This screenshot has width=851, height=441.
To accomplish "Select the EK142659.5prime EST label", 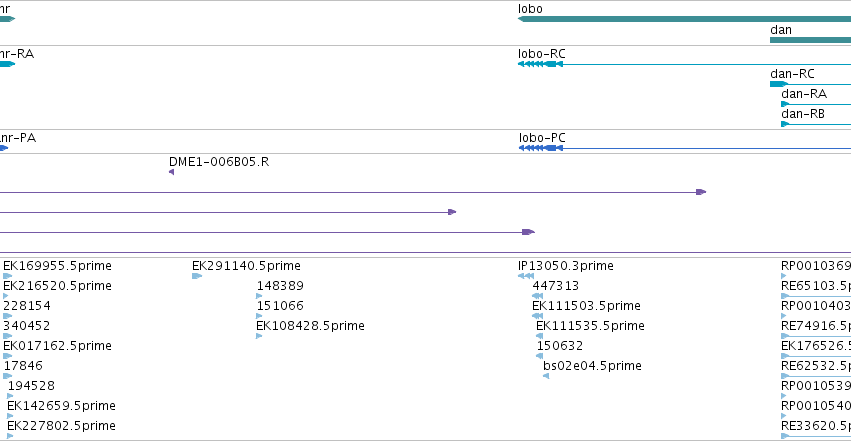I will click(x=61, y=406).
